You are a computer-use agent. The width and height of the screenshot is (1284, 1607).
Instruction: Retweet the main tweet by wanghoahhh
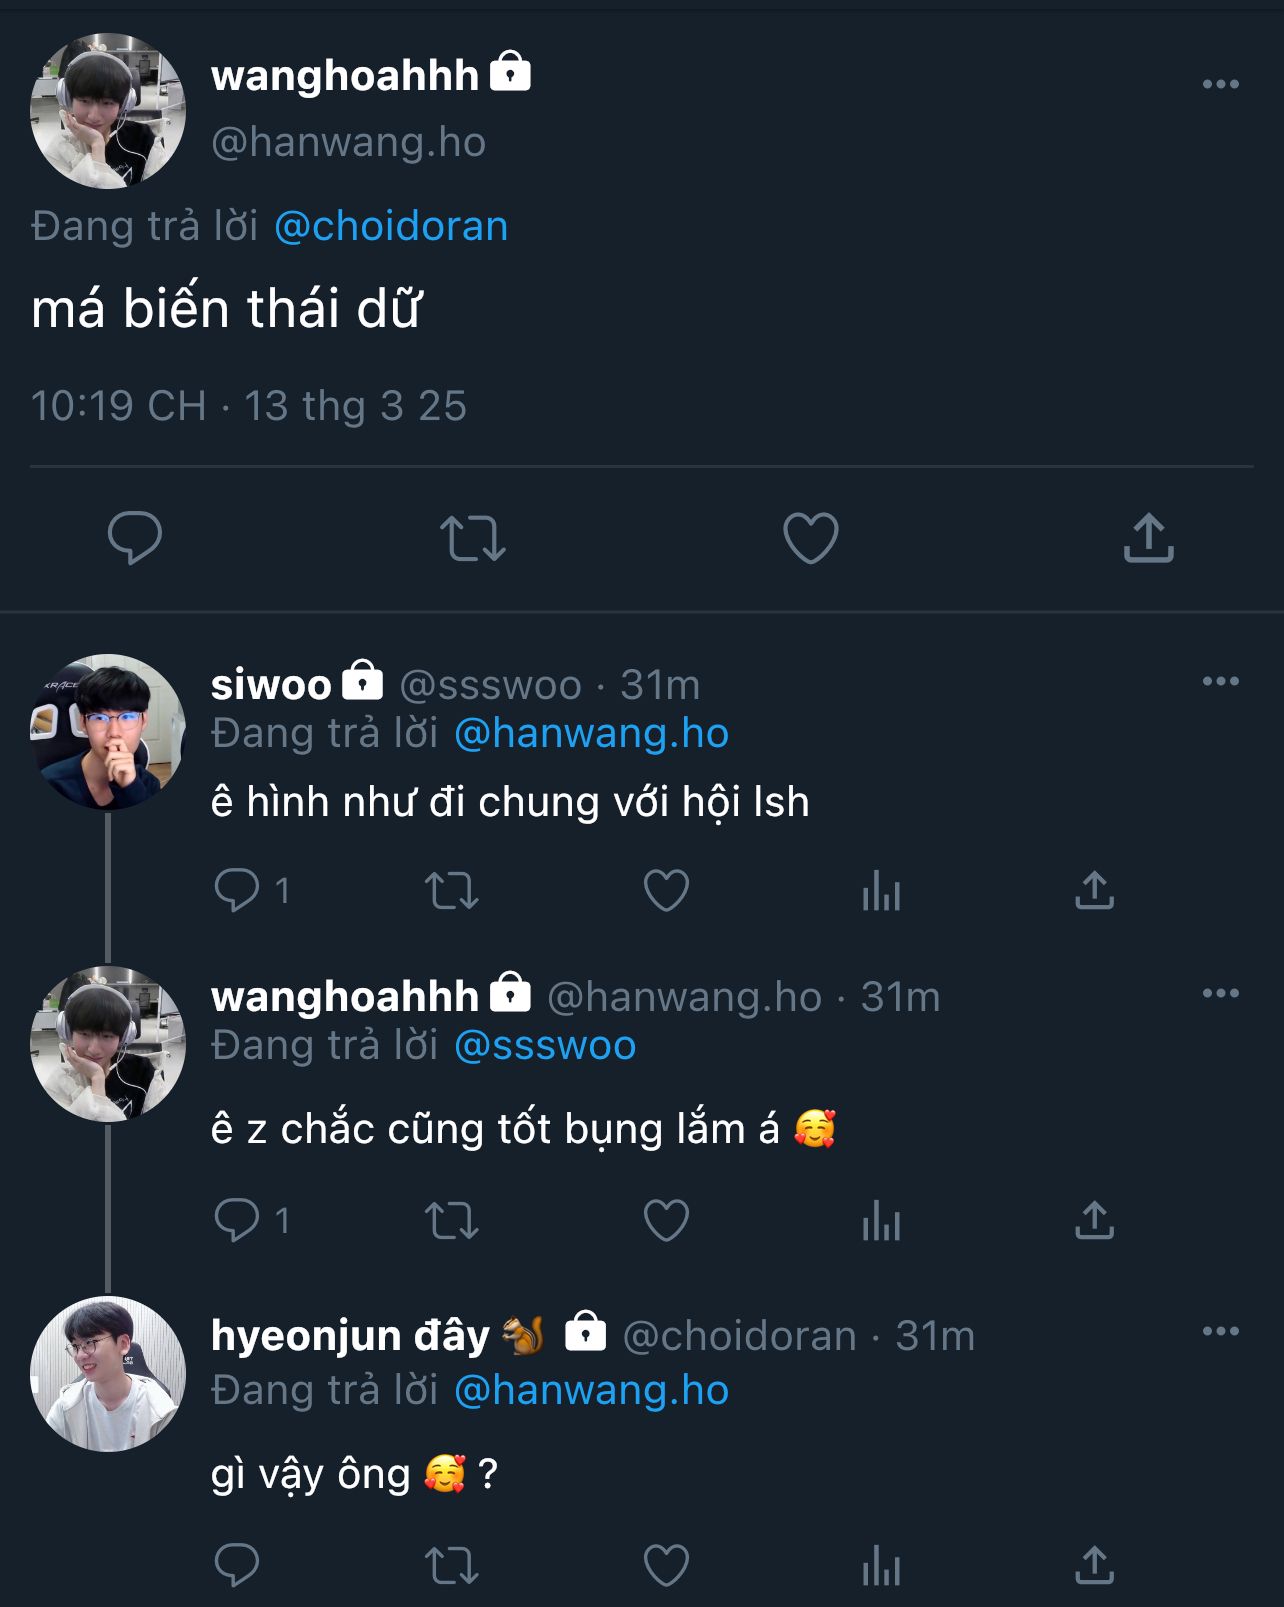coord(473,538)
